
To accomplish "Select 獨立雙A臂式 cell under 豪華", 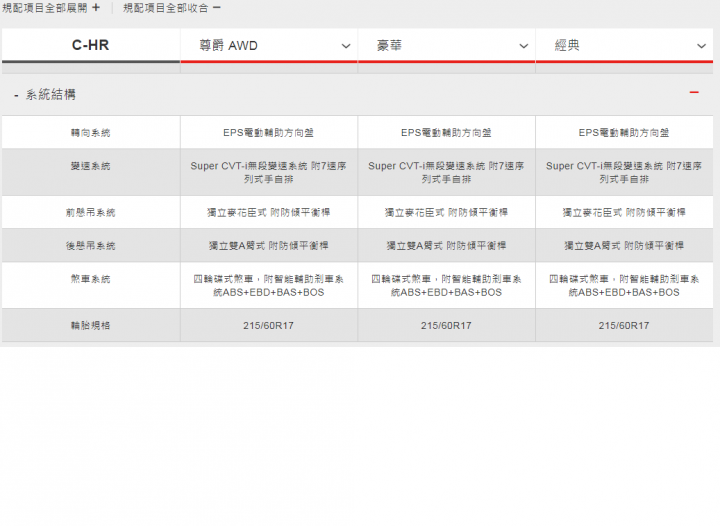I will coord(446,246).
